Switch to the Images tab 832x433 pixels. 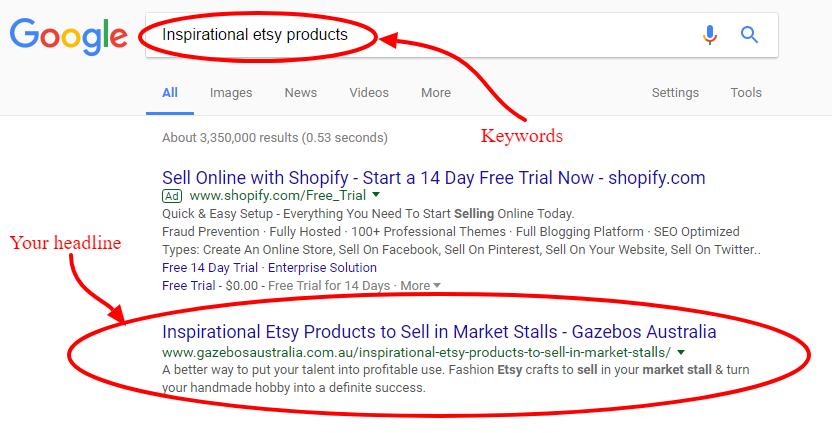(x=231, y=93)
